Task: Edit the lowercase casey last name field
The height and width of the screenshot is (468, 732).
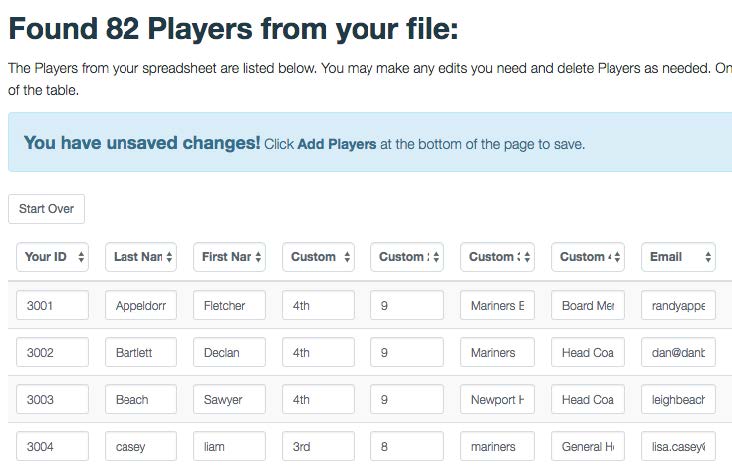Action: (141, 447)
